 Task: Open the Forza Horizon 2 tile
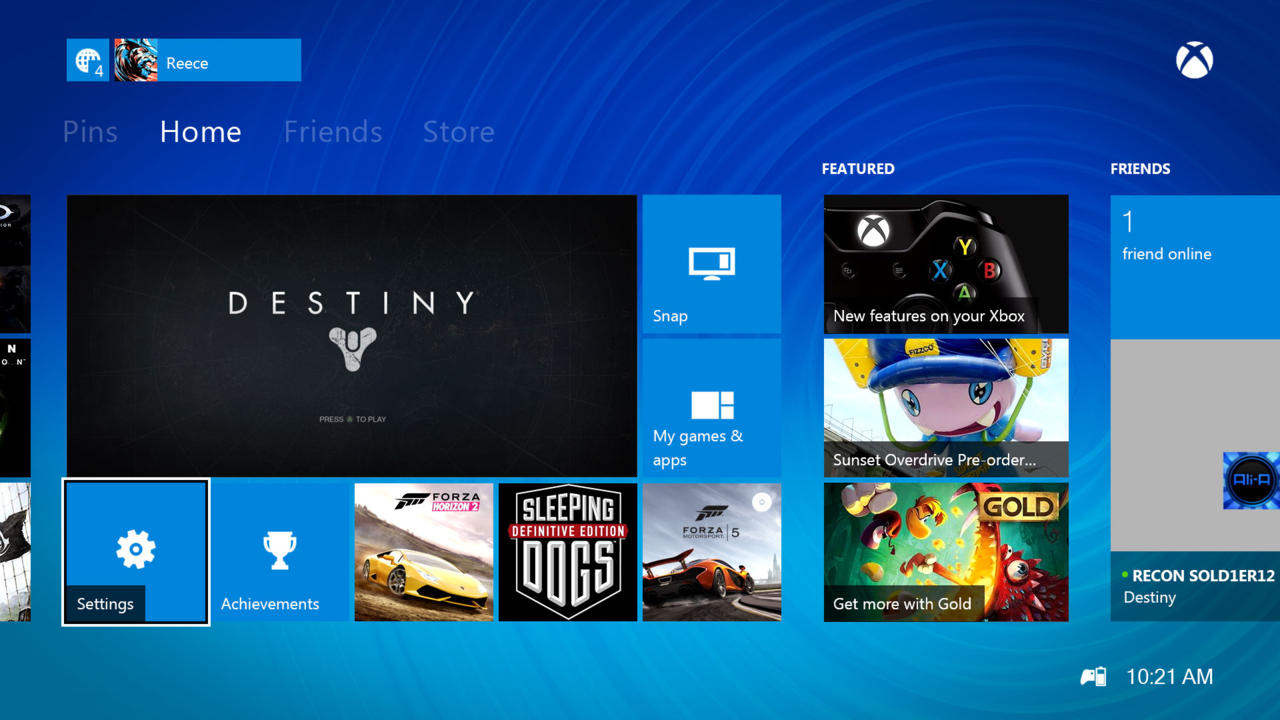(424, 552)
